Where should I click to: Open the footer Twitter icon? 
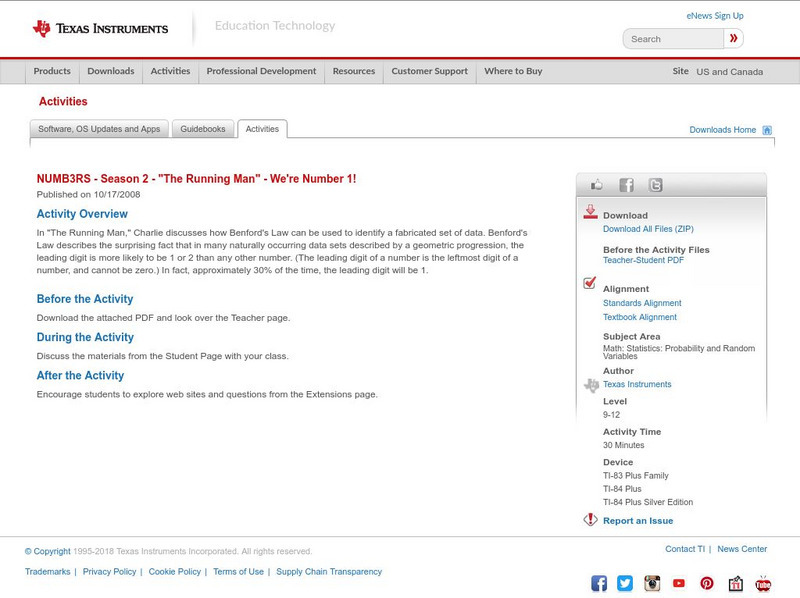tap(625, 583)
